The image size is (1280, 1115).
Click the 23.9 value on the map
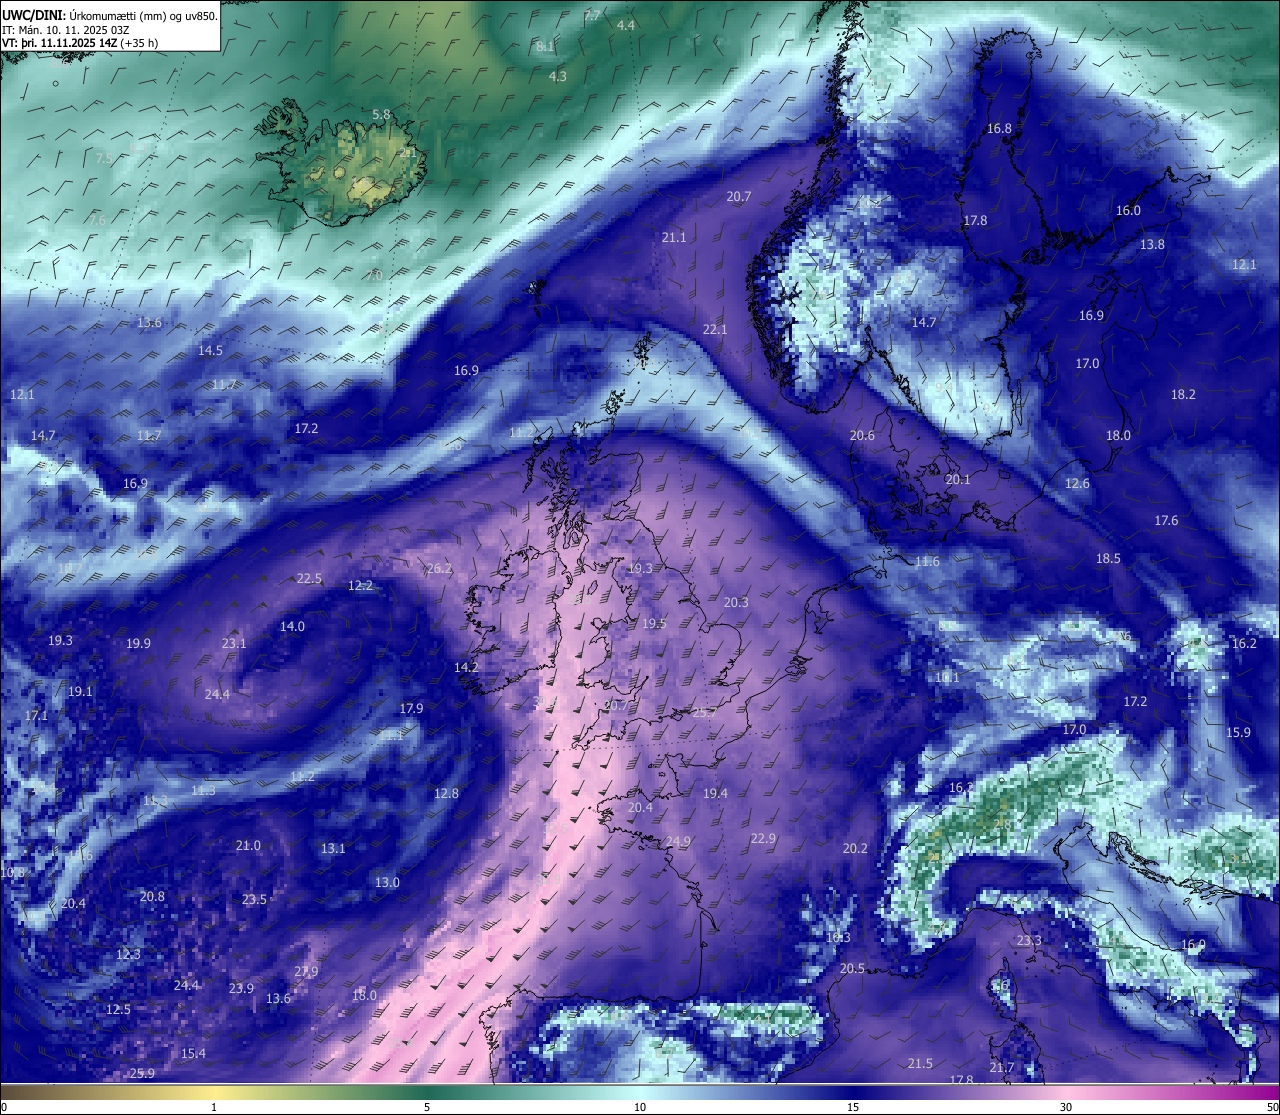pos(241,988)
